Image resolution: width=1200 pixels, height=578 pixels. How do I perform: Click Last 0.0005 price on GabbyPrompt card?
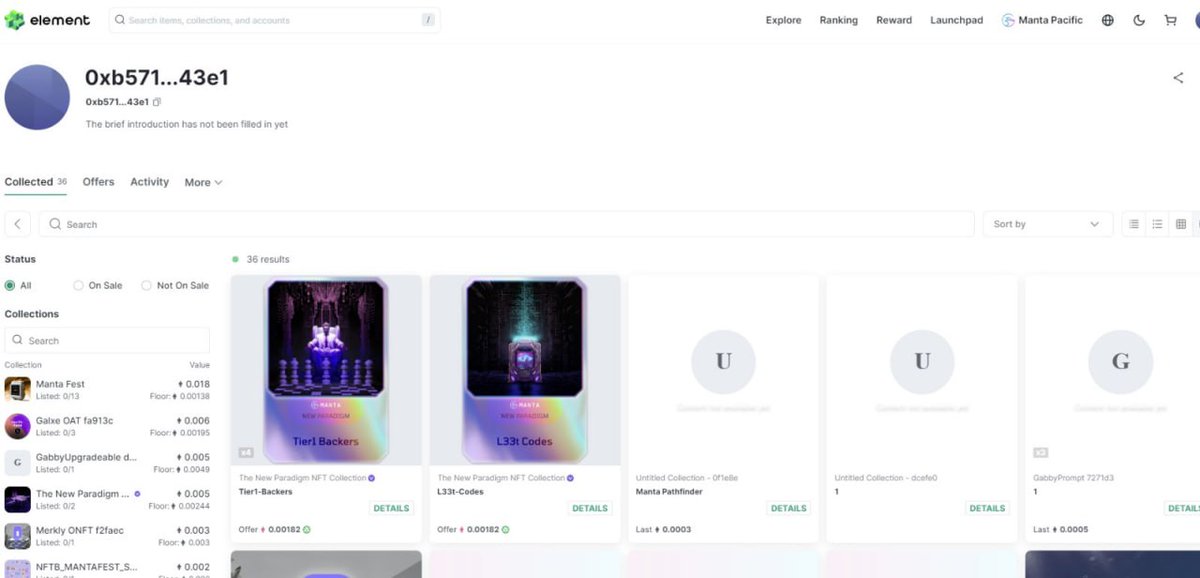(x=1060, y=529)
